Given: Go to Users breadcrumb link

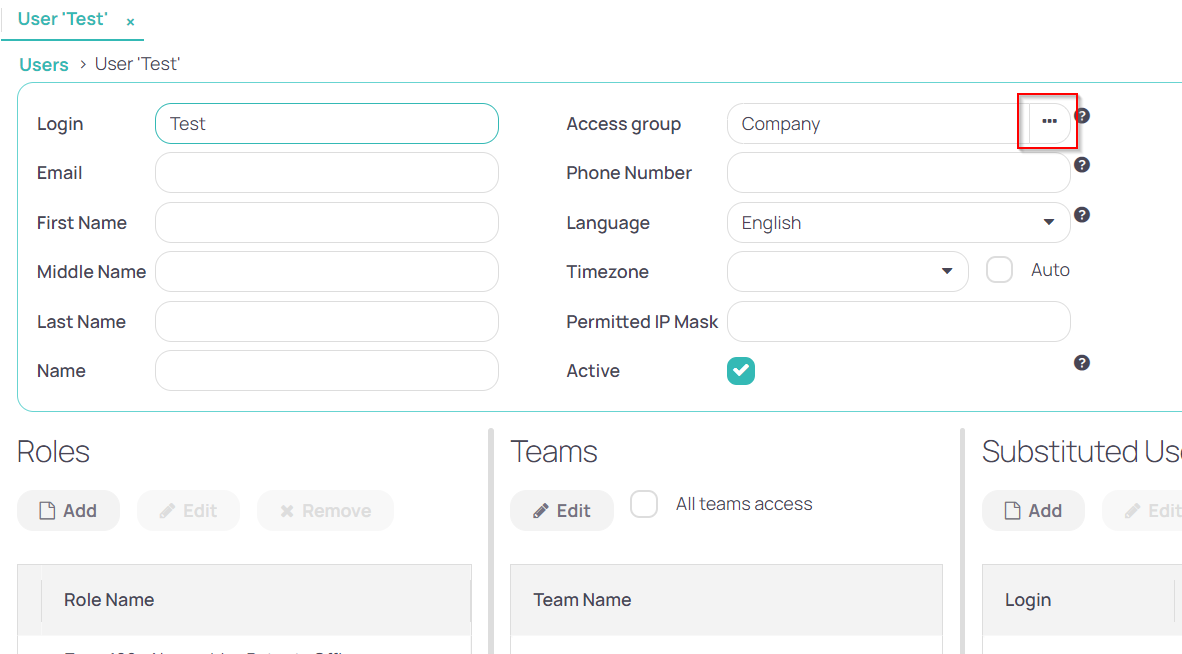Looking at the screenshot, I should [44, 65].
